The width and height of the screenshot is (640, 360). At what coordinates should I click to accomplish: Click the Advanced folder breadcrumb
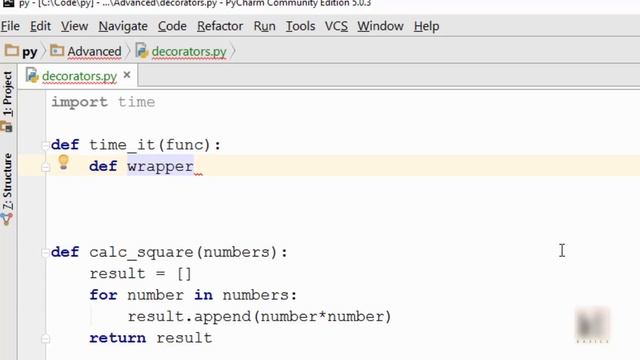tap(94, 52)
